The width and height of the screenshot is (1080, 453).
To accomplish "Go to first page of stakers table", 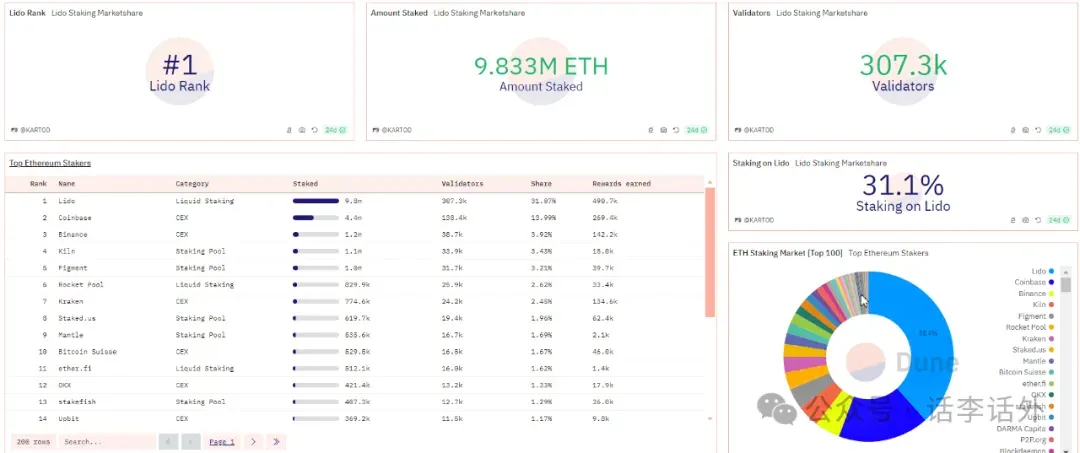I will pos(168,441).
